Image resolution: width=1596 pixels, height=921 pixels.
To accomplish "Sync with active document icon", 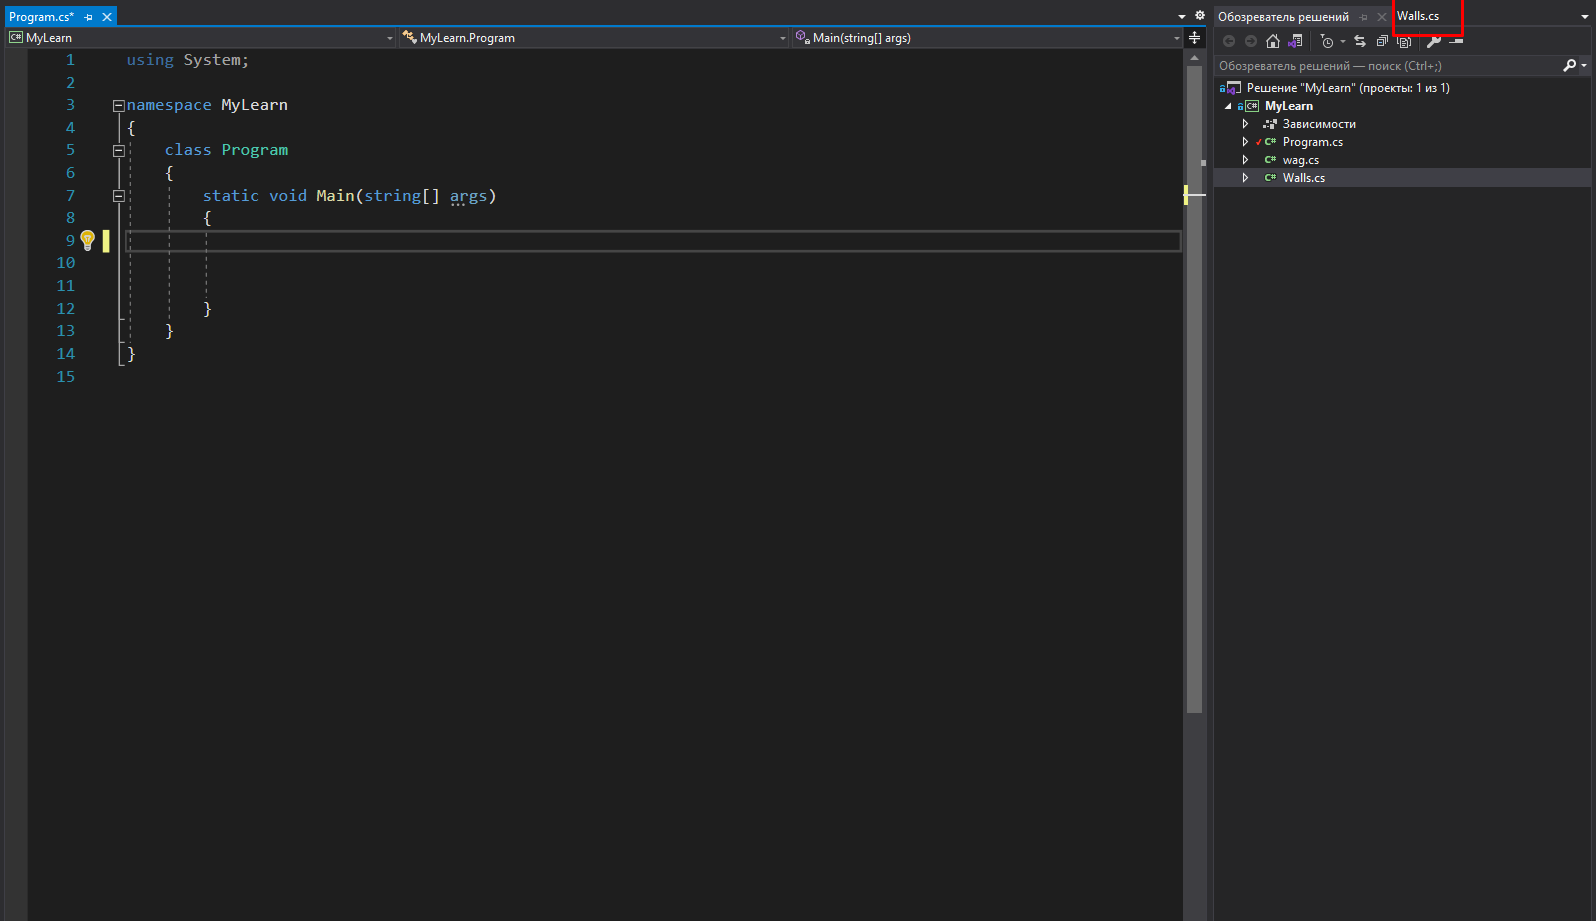I will [x=1360, y=41].
